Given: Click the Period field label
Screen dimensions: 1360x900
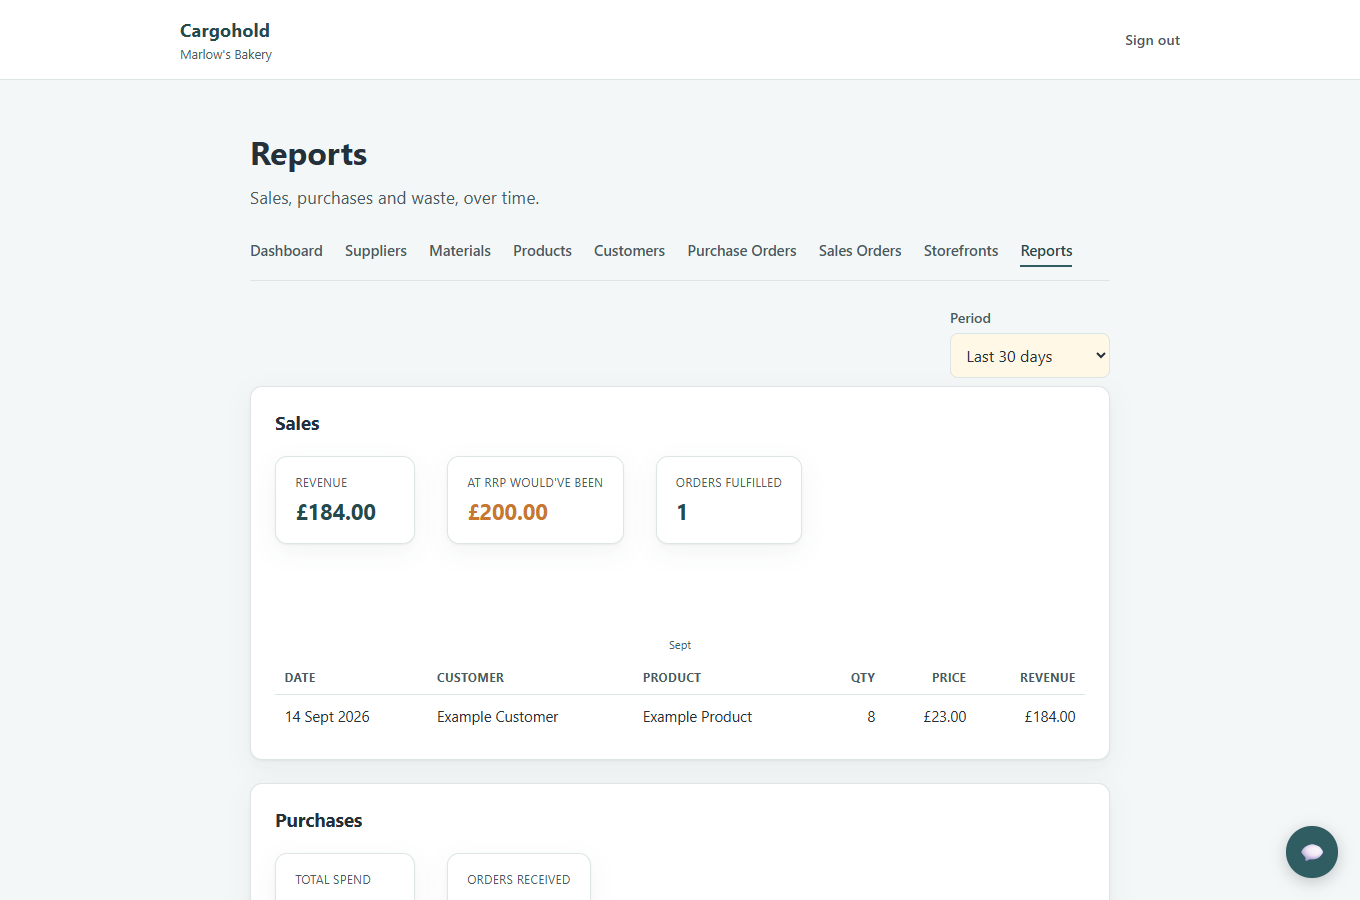Looking at the screenshot, I should (x=970, y=318).
